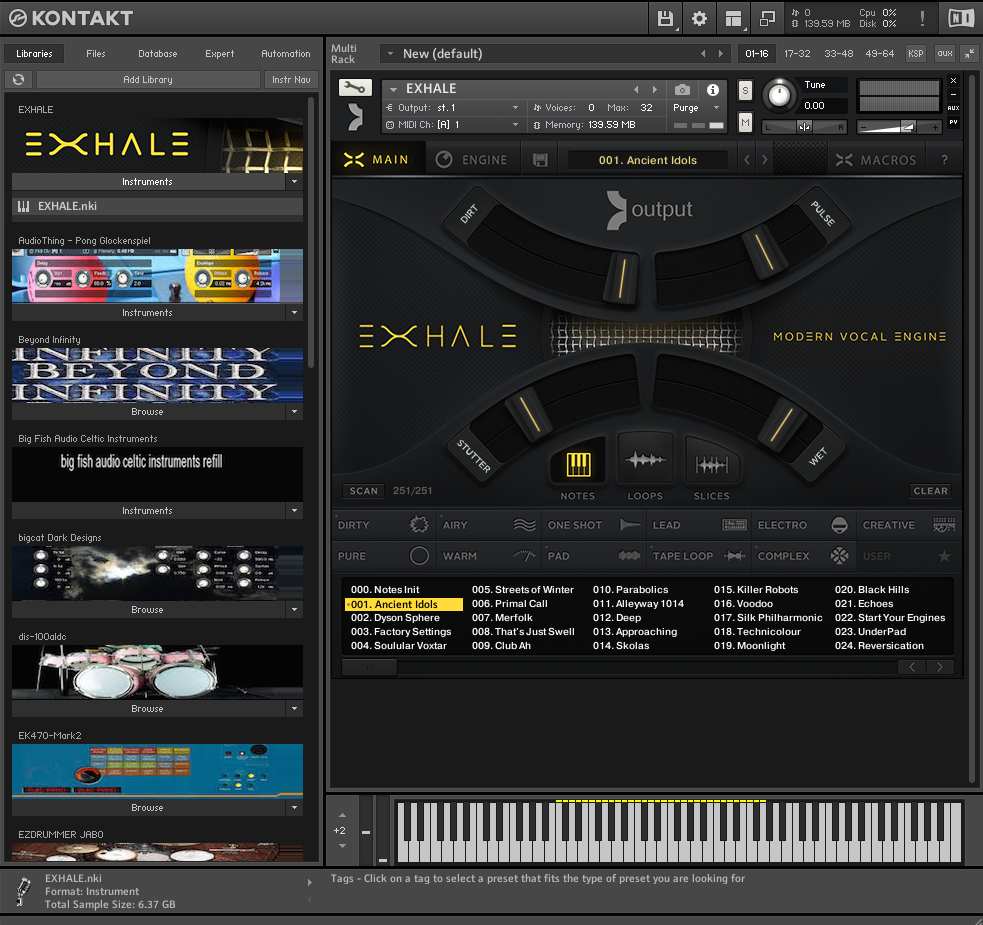Viewport: 983px width, 925px height.
Task: Click the camera snapshot icon
Action: click(682, 90)
